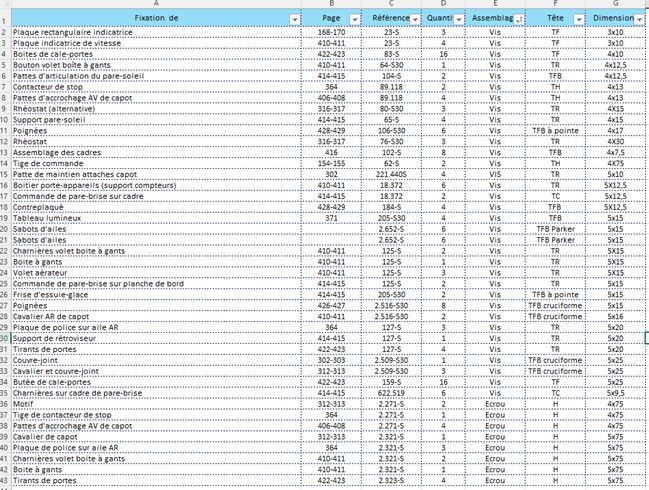The width and height of the screenshot is (649, 490).
Task: Click Tête cell 'TFB à pointe' for Frise d'essuie-glace
Action: pyautogui.click(x=555, y=295)
